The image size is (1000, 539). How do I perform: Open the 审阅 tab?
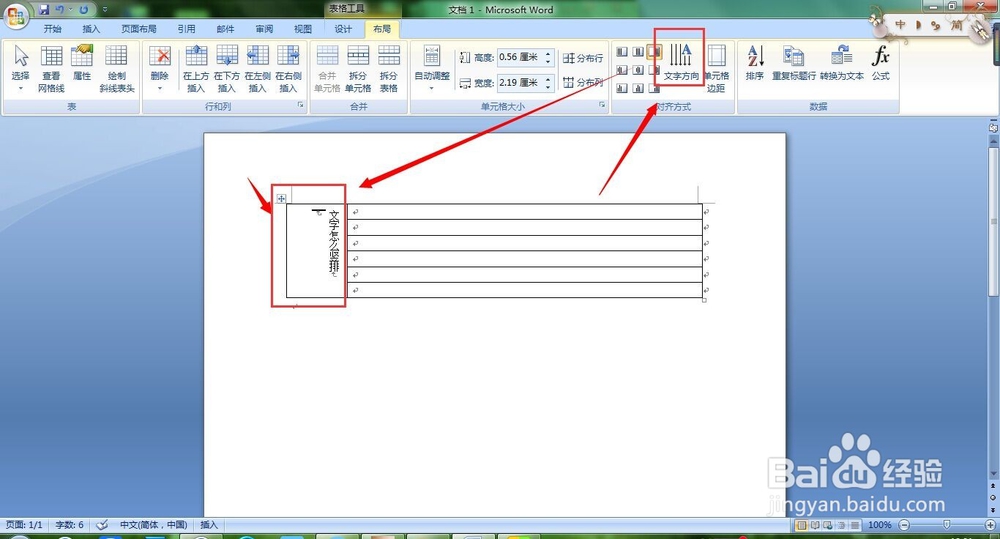click(264, 29)
